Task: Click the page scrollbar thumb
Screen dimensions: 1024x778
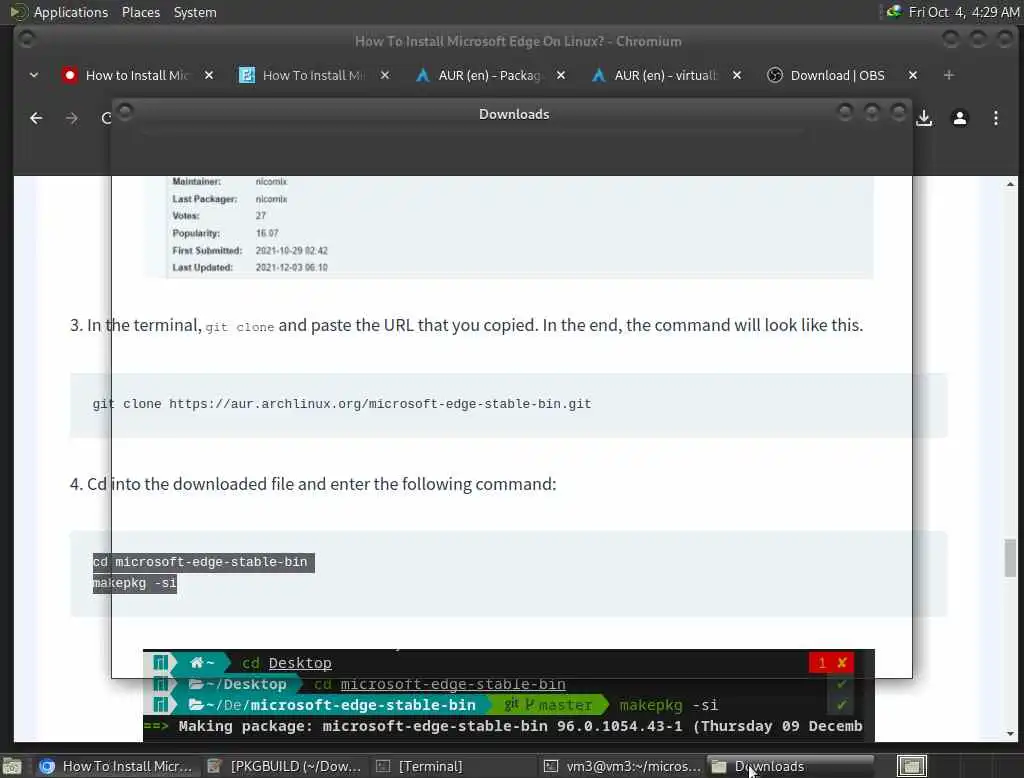Action: click(1010, 558)
